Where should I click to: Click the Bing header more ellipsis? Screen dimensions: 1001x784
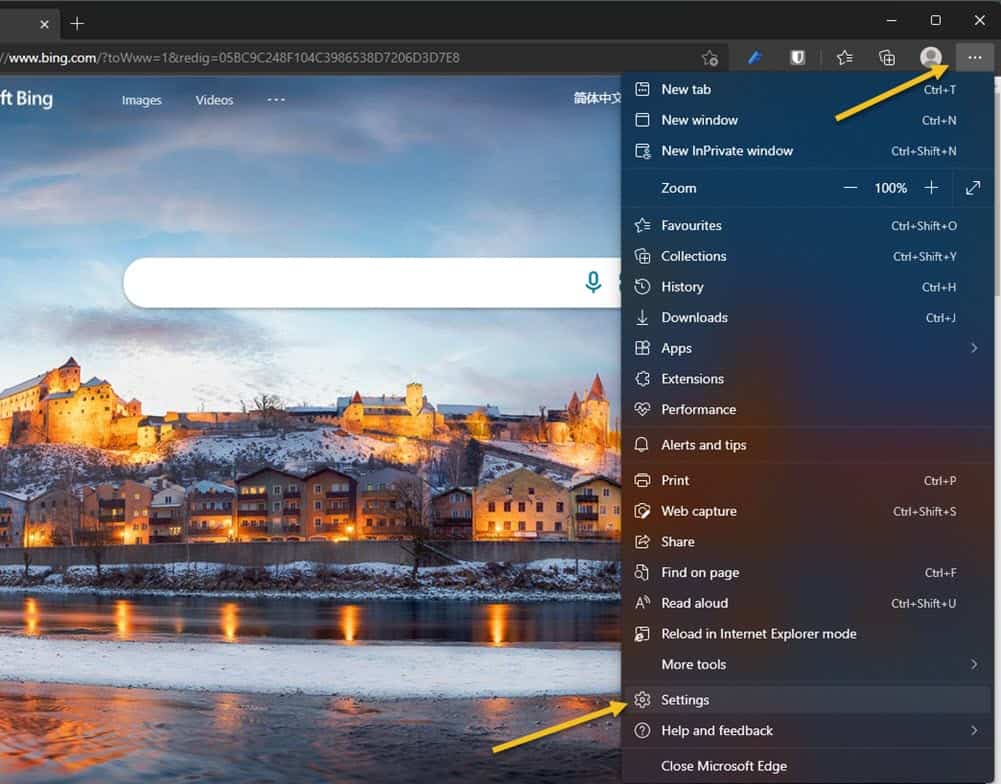pyautogui.click(x=276, y=100)
